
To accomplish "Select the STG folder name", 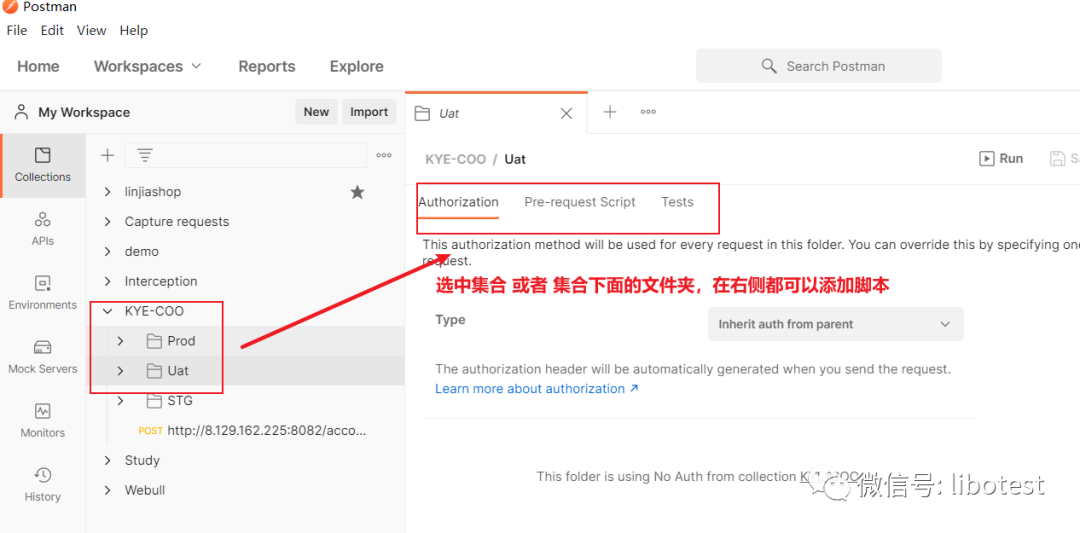I will [180, 401].
